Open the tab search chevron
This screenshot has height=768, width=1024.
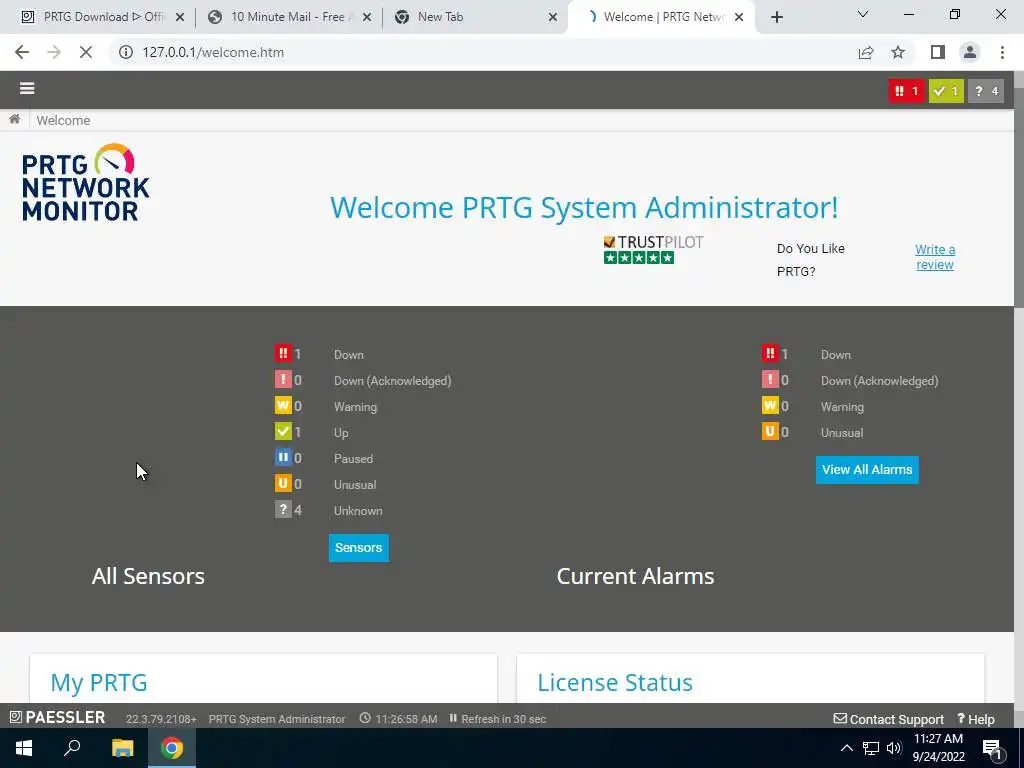point(863,14)
